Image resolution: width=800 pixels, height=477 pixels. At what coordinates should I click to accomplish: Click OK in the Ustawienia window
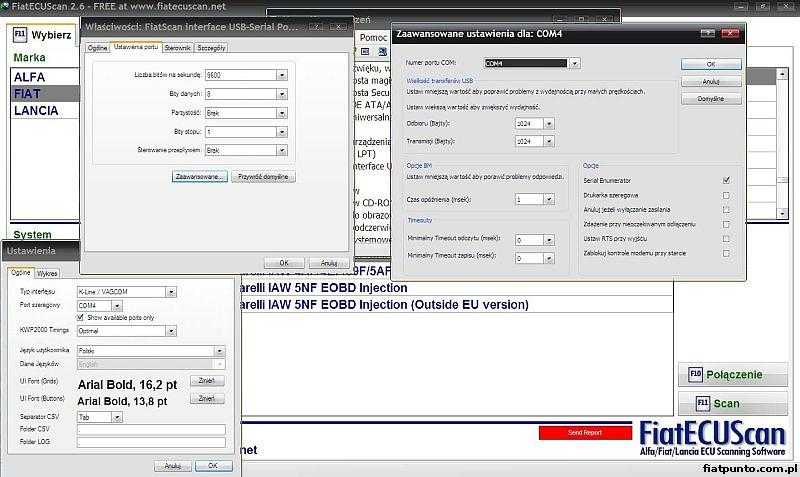(213, 466)
